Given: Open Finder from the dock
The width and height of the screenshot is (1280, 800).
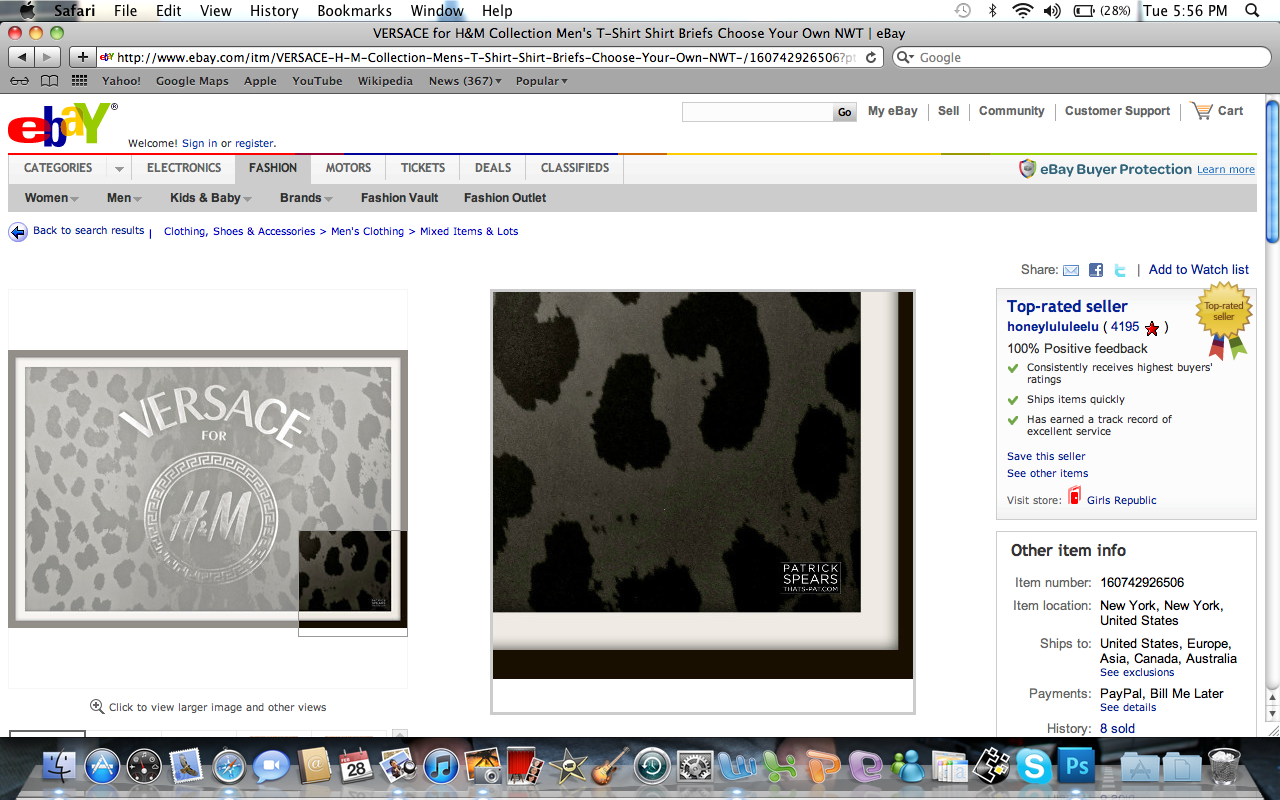Looking at the screenshot, I should pos(60,767).
